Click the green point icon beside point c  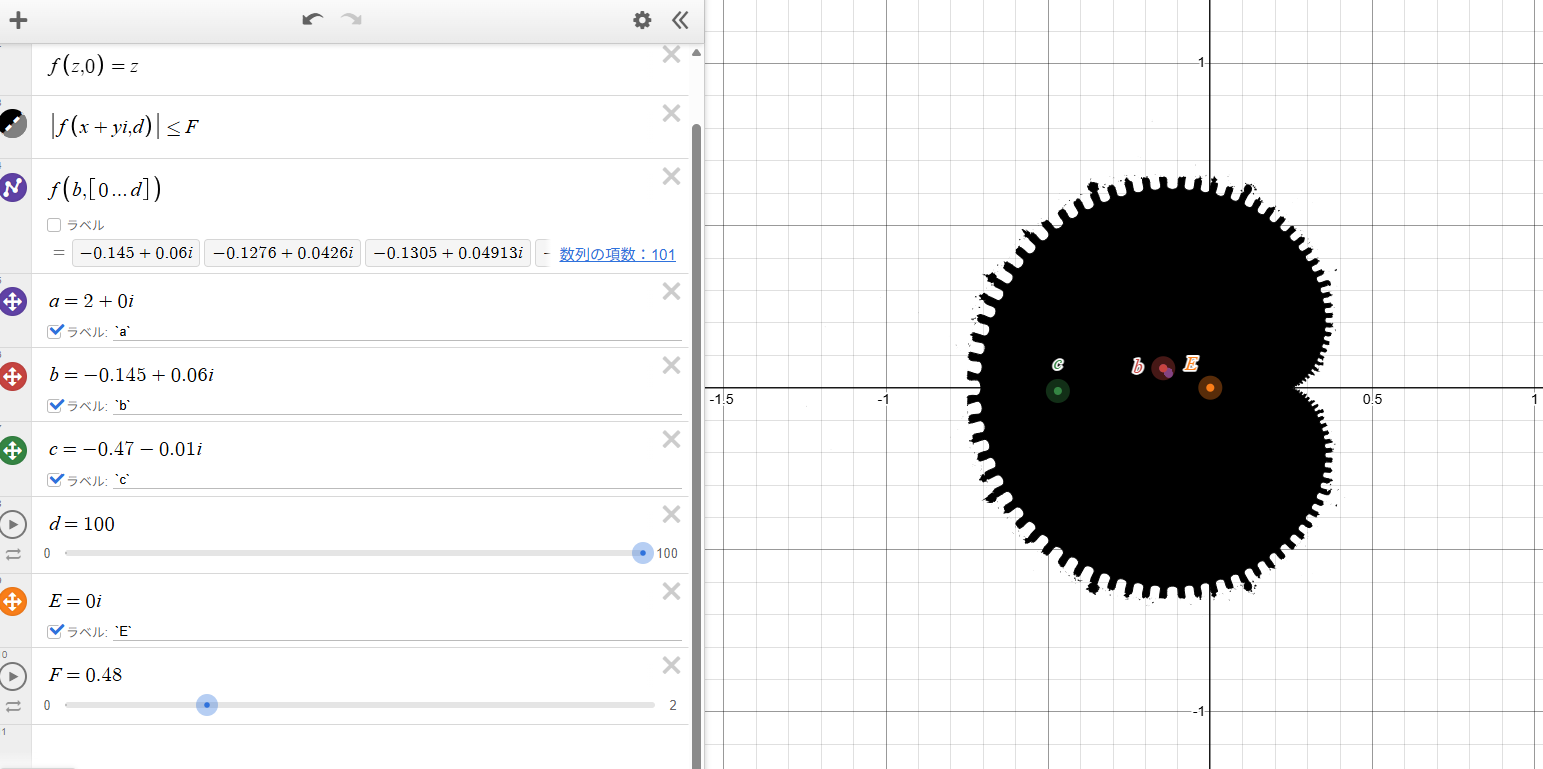click(x=13, y=450)
